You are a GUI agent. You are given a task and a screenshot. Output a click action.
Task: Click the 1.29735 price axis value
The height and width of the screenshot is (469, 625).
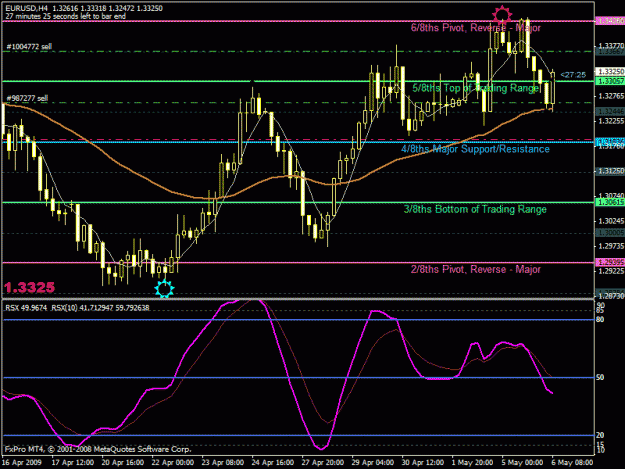point(611,246)
